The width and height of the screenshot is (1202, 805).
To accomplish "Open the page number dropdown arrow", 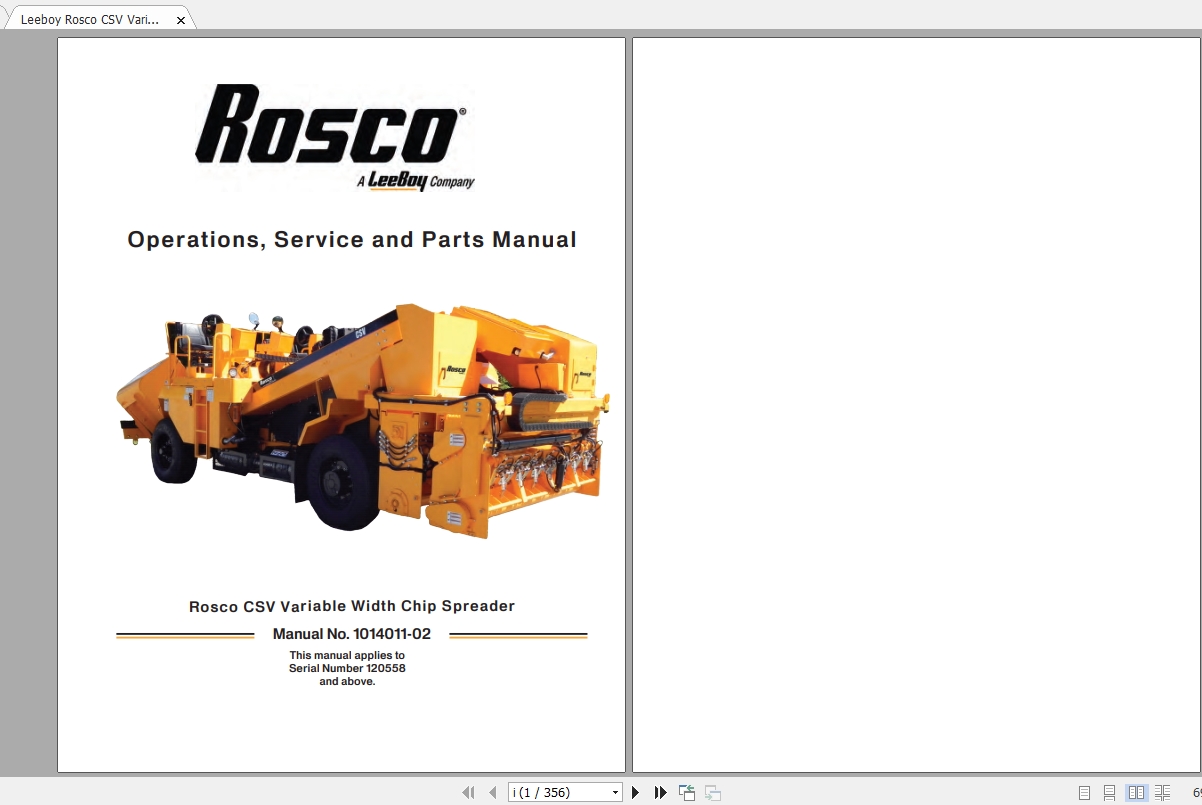I will (x=615, y=792).
